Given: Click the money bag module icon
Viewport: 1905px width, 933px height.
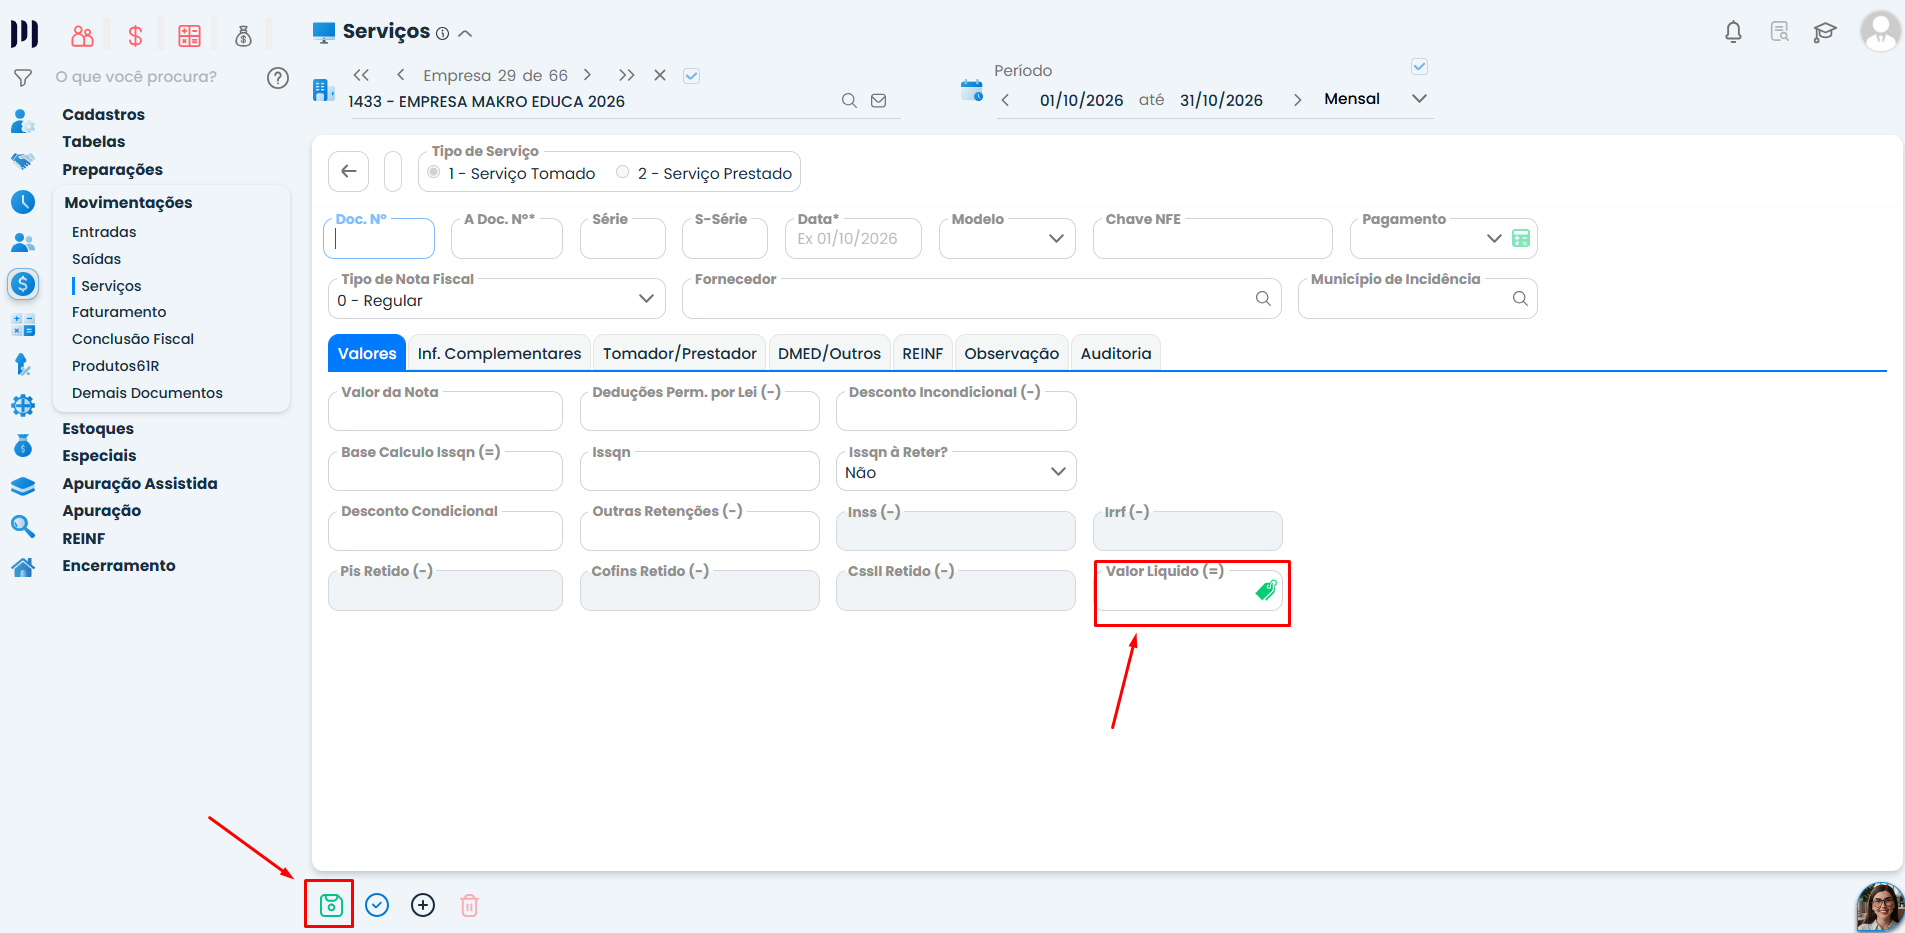Looking at the screenshot, I should 243,37.
